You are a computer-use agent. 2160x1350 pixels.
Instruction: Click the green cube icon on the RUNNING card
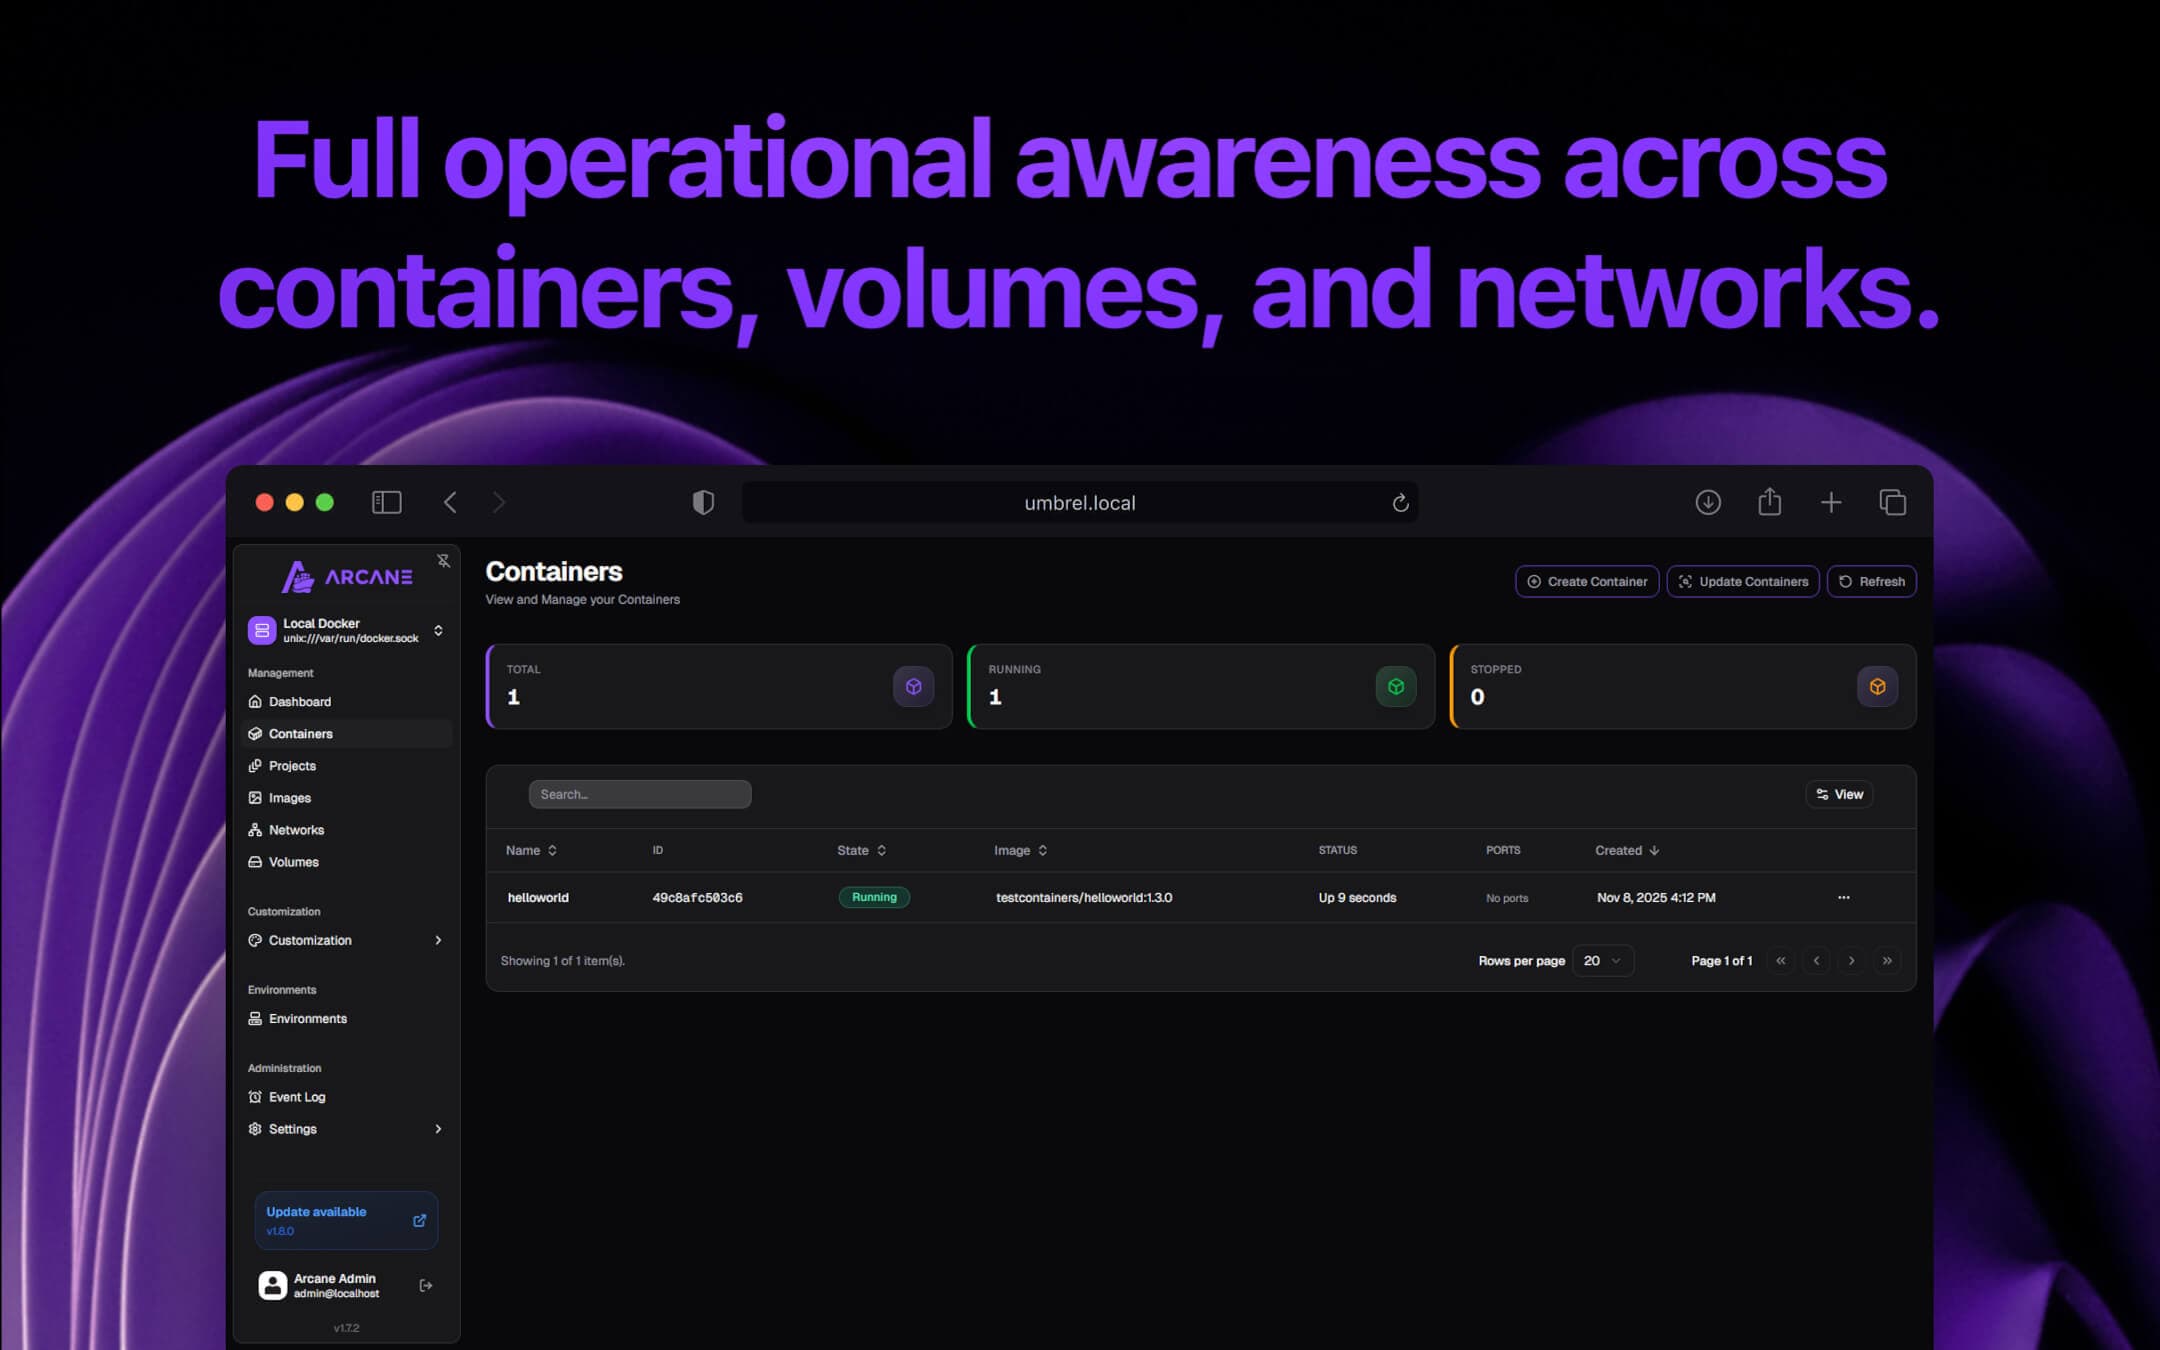(1396, 686)
